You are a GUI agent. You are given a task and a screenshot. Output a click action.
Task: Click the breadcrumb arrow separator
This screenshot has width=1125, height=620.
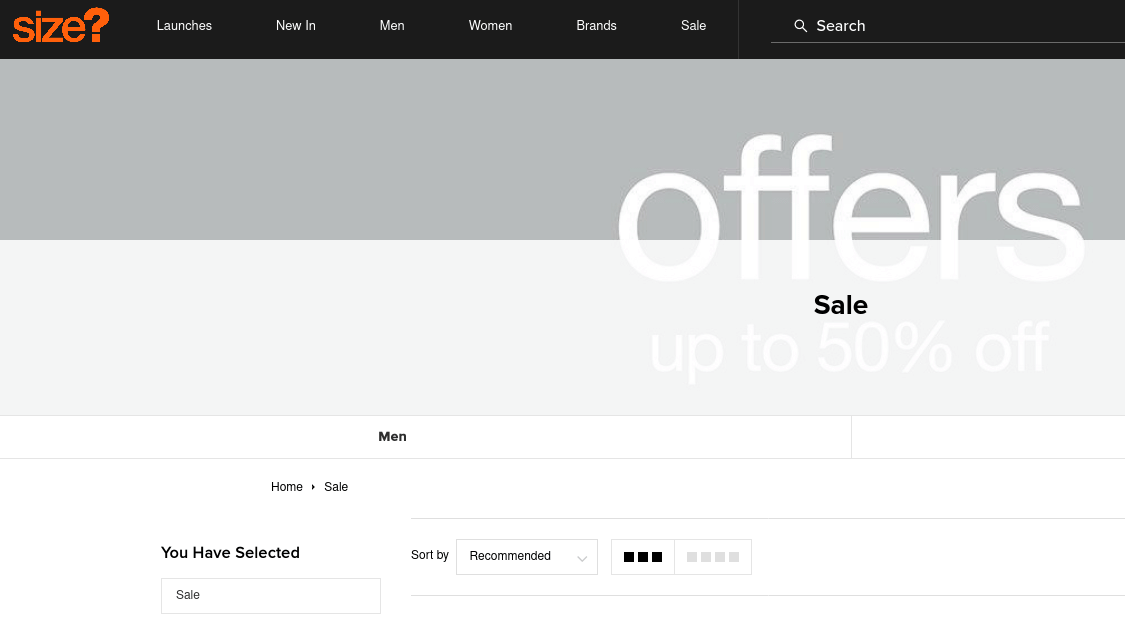(313, 487)
